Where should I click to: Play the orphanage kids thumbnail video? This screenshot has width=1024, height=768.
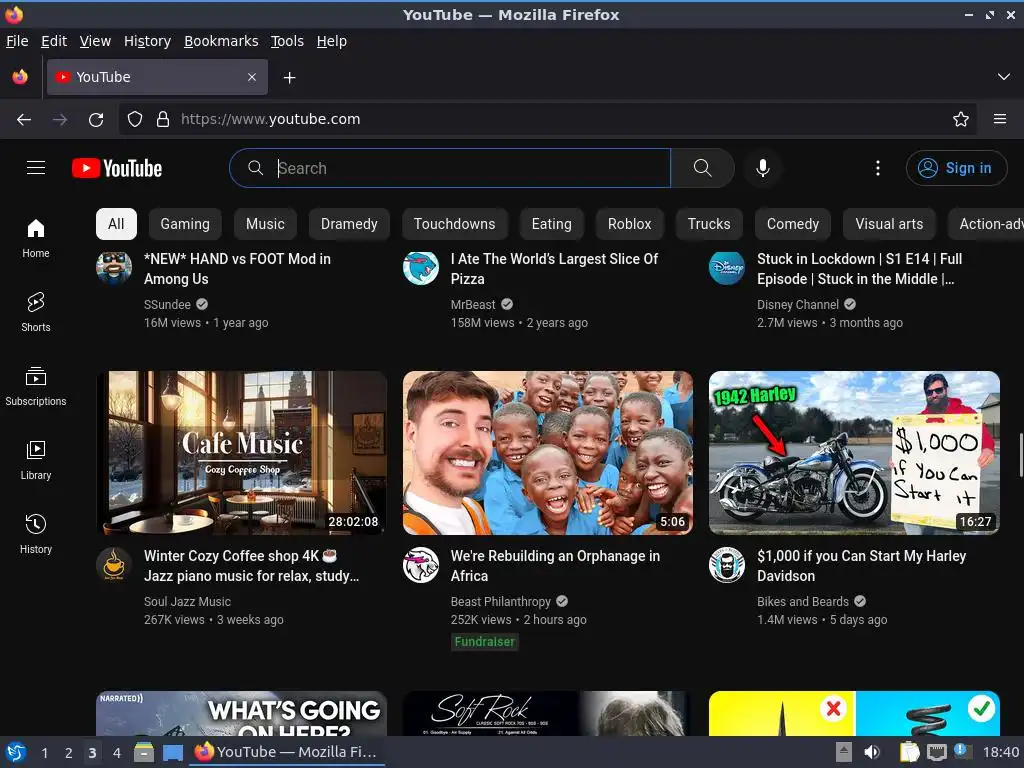pyautogui.click(x=548, y=453)
